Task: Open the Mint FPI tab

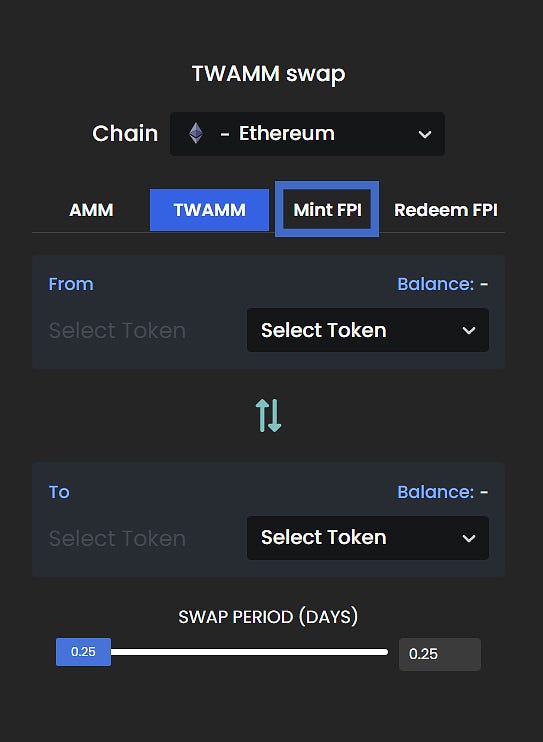Action: (x=327, y=209)
